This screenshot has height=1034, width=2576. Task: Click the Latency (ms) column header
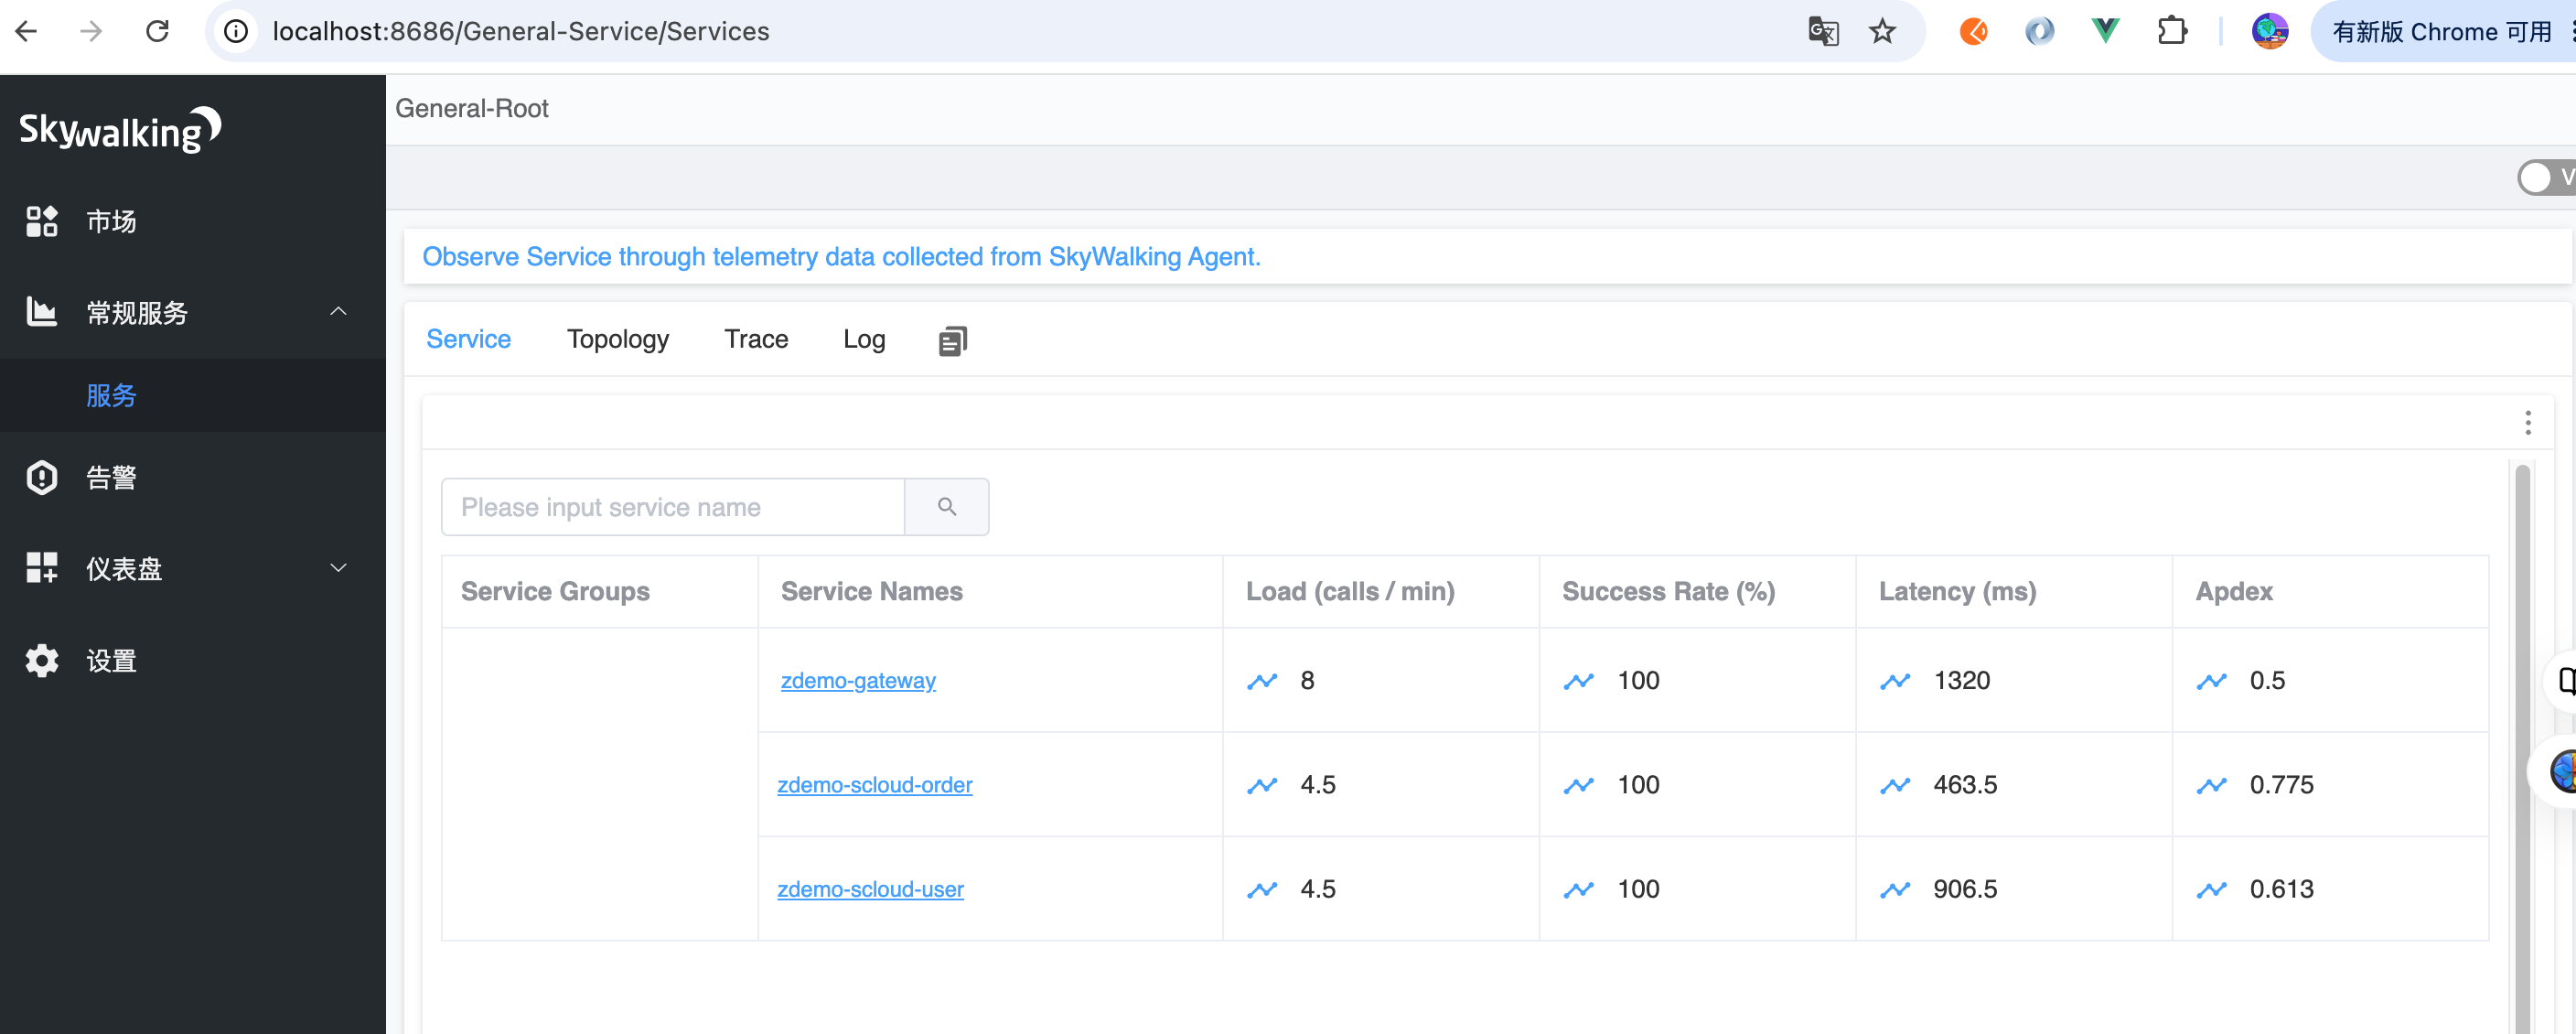pyautogui.click(x=1957, y=591)
